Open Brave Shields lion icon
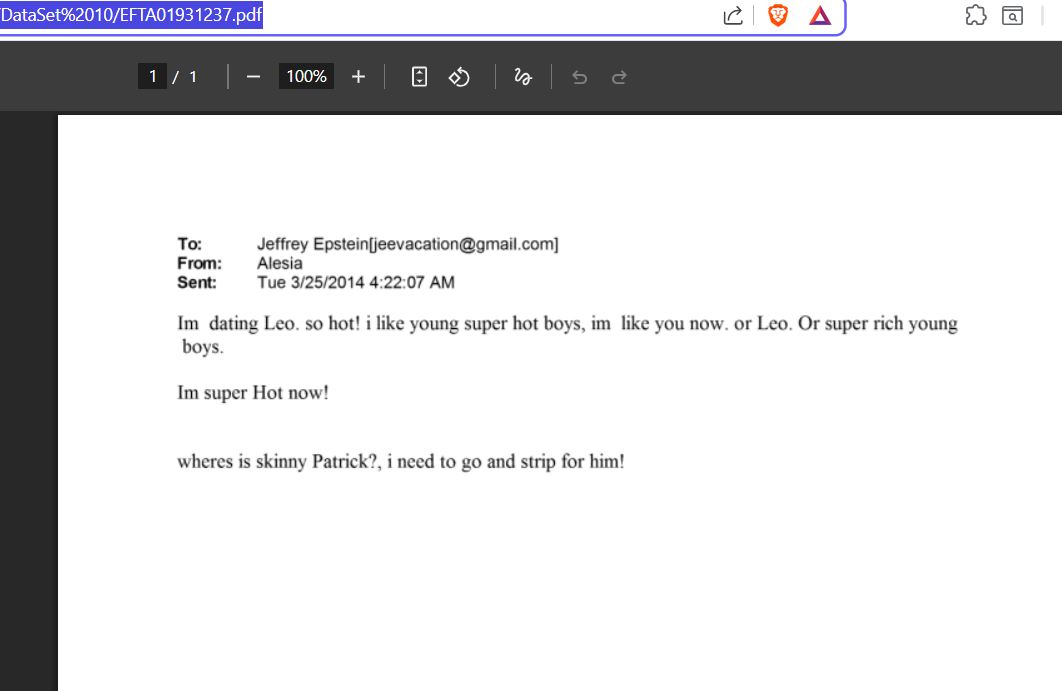Screen dimensions: 1062x691 (778, 15)
